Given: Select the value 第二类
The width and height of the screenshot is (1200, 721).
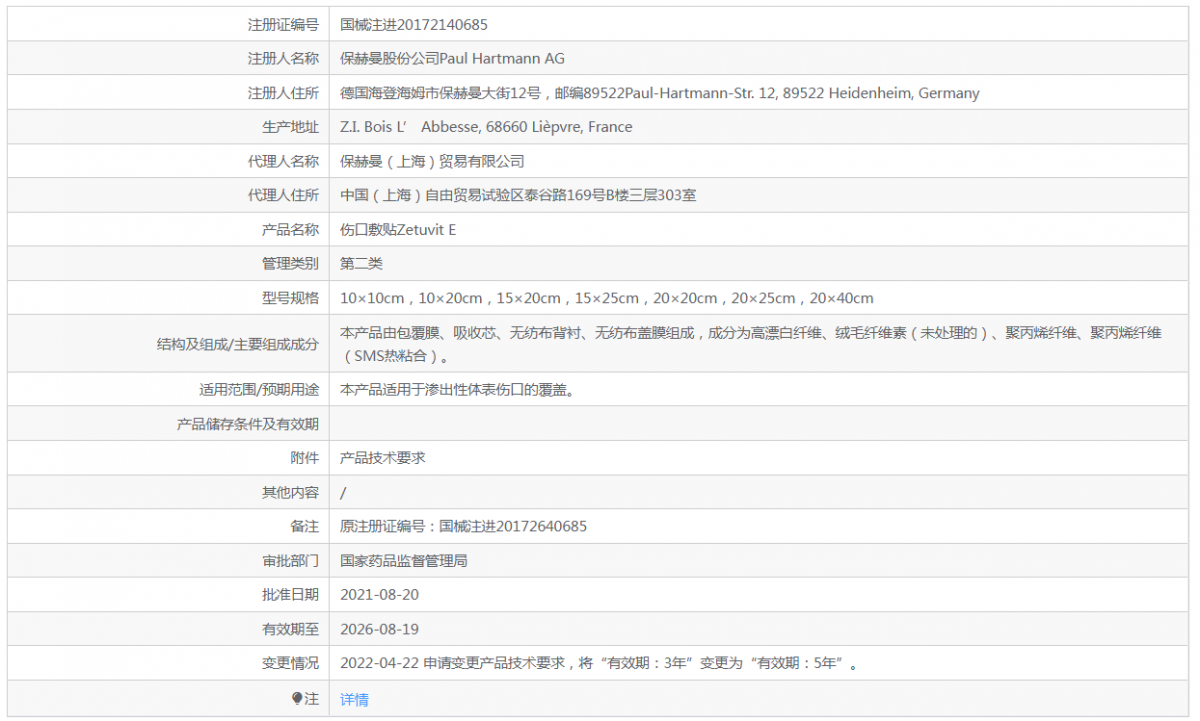Looking at the screenshot, I should point(361,264).
